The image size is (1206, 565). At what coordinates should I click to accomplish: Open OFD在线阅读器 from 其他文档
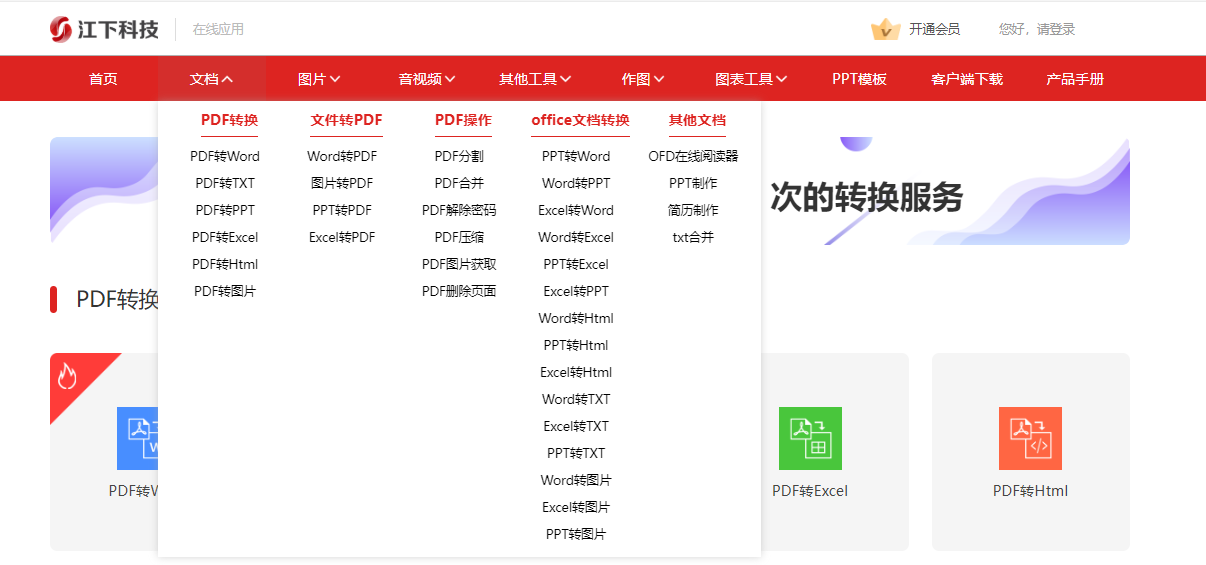pyautogui.click(x=693, y=156)
